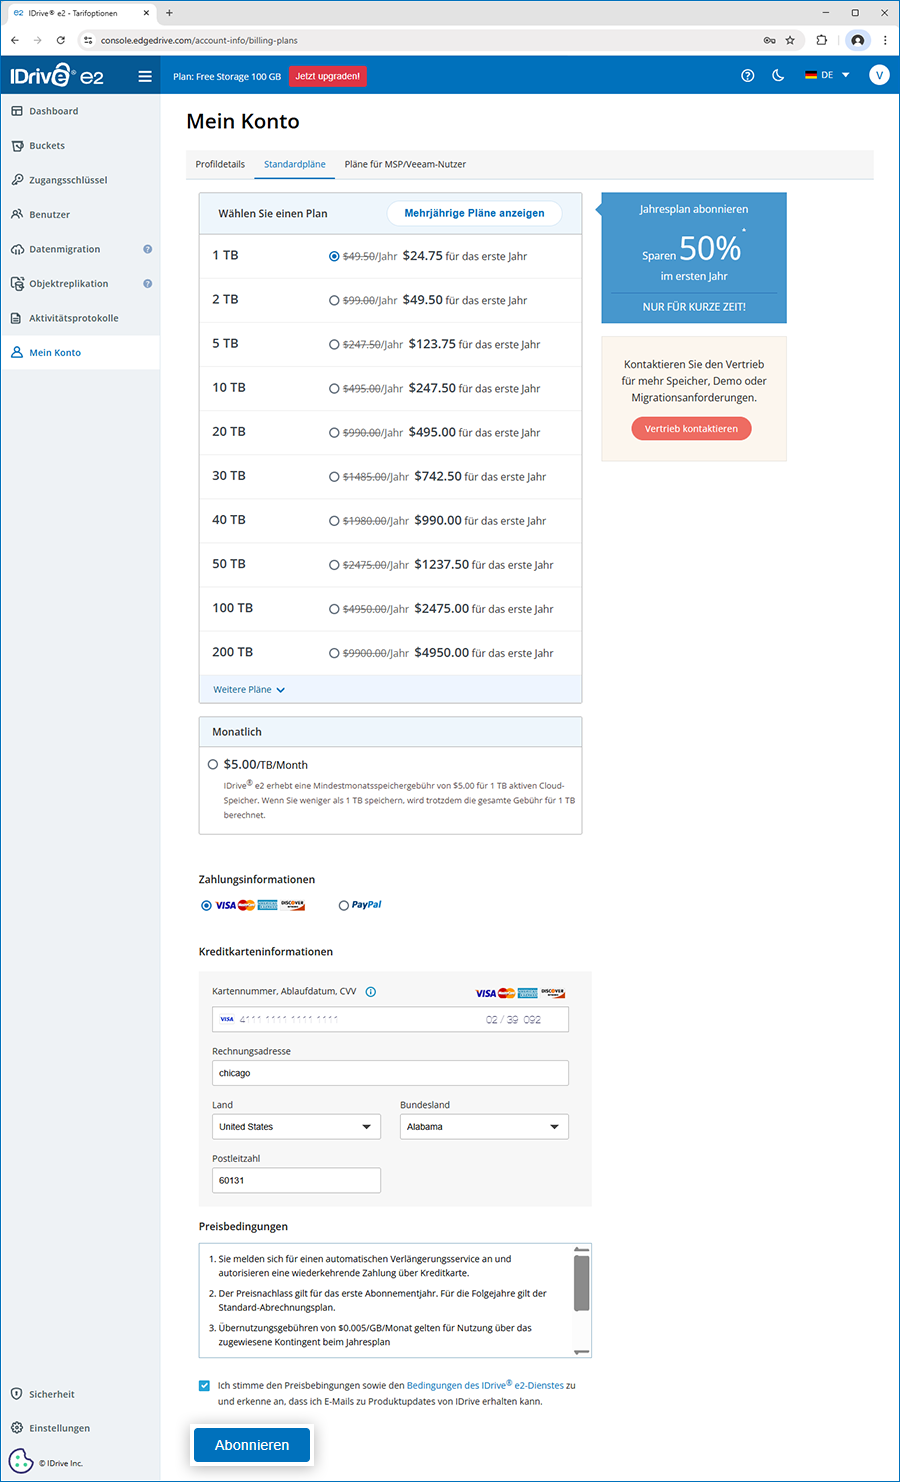Screen dimensions: 900x1482
Task: Click the Sicherheit shield icon
Action: (16, 1394)
